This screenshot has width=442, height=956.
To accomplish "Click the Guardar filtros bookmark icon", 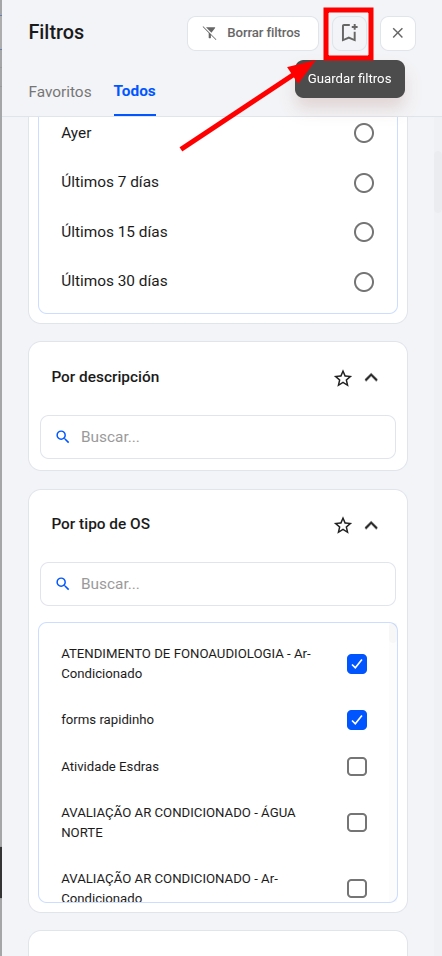I will (x=349, y=33).
